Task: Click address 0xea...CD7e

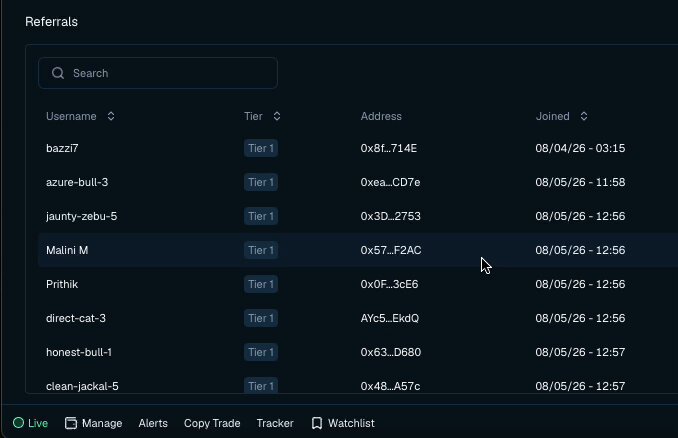Action: click(x=390, y=182)
